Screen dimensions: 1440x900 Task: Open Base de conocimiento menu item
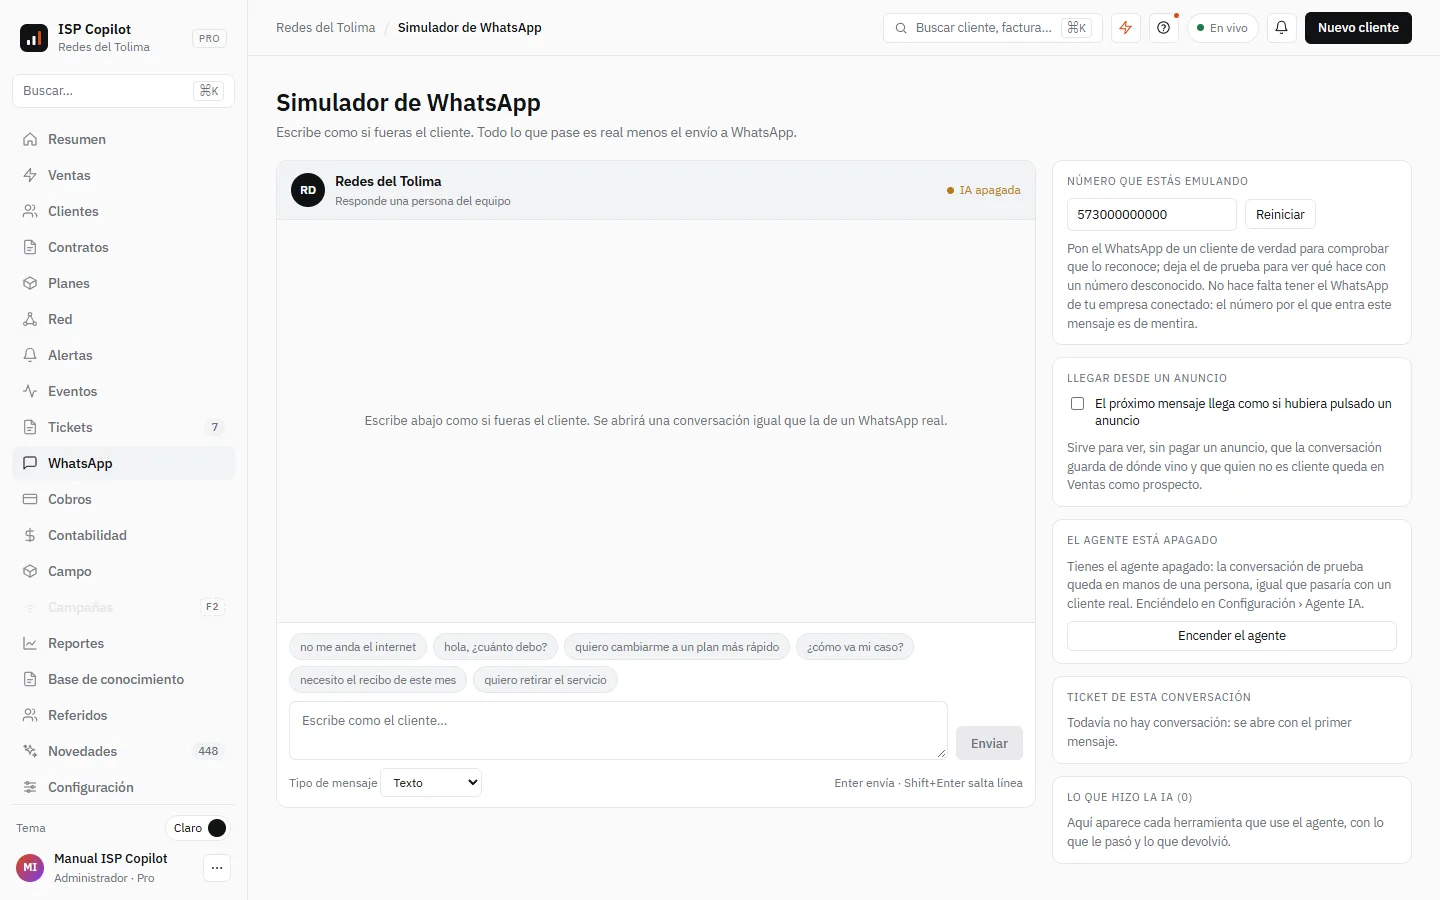point(124,679)
